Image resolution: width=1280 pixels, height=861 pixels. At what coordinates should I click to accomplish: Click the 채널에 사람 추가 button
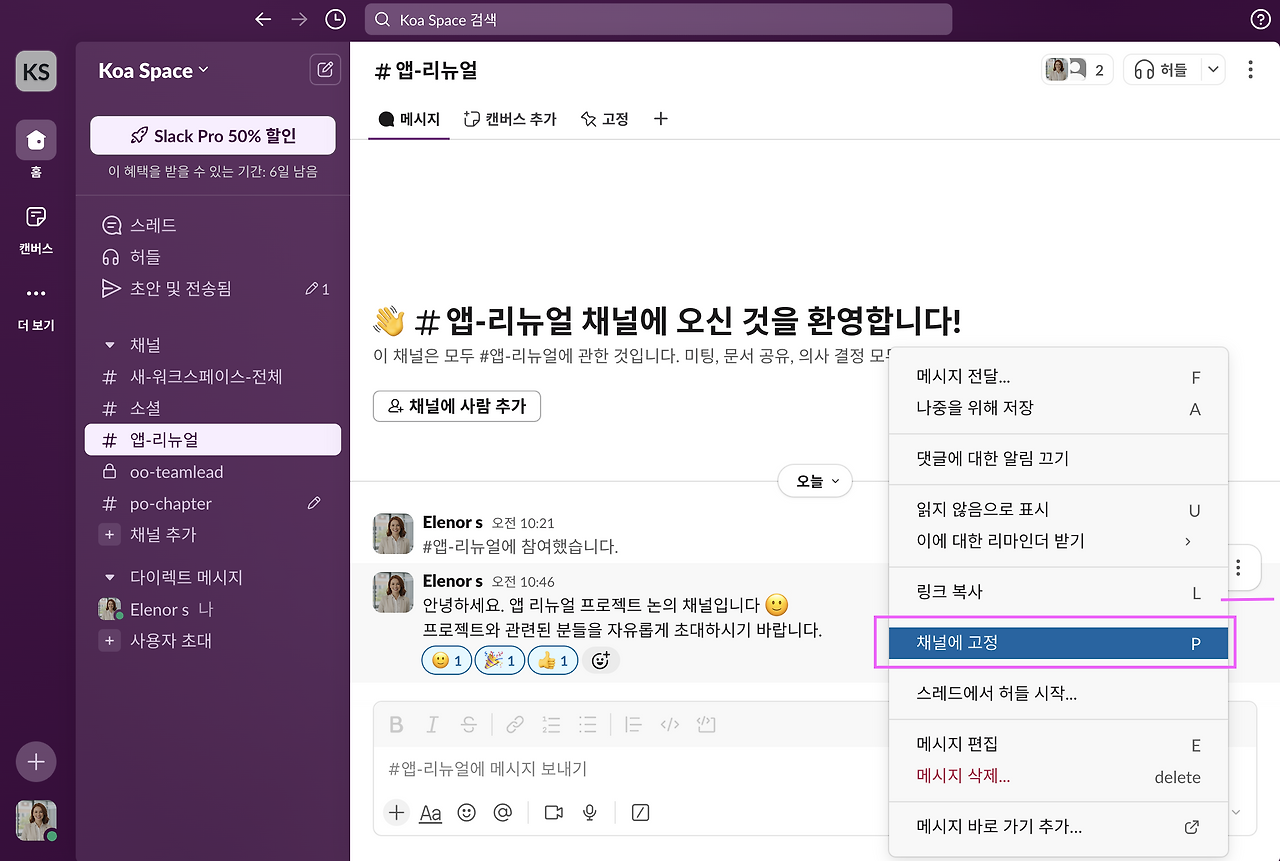457,406
